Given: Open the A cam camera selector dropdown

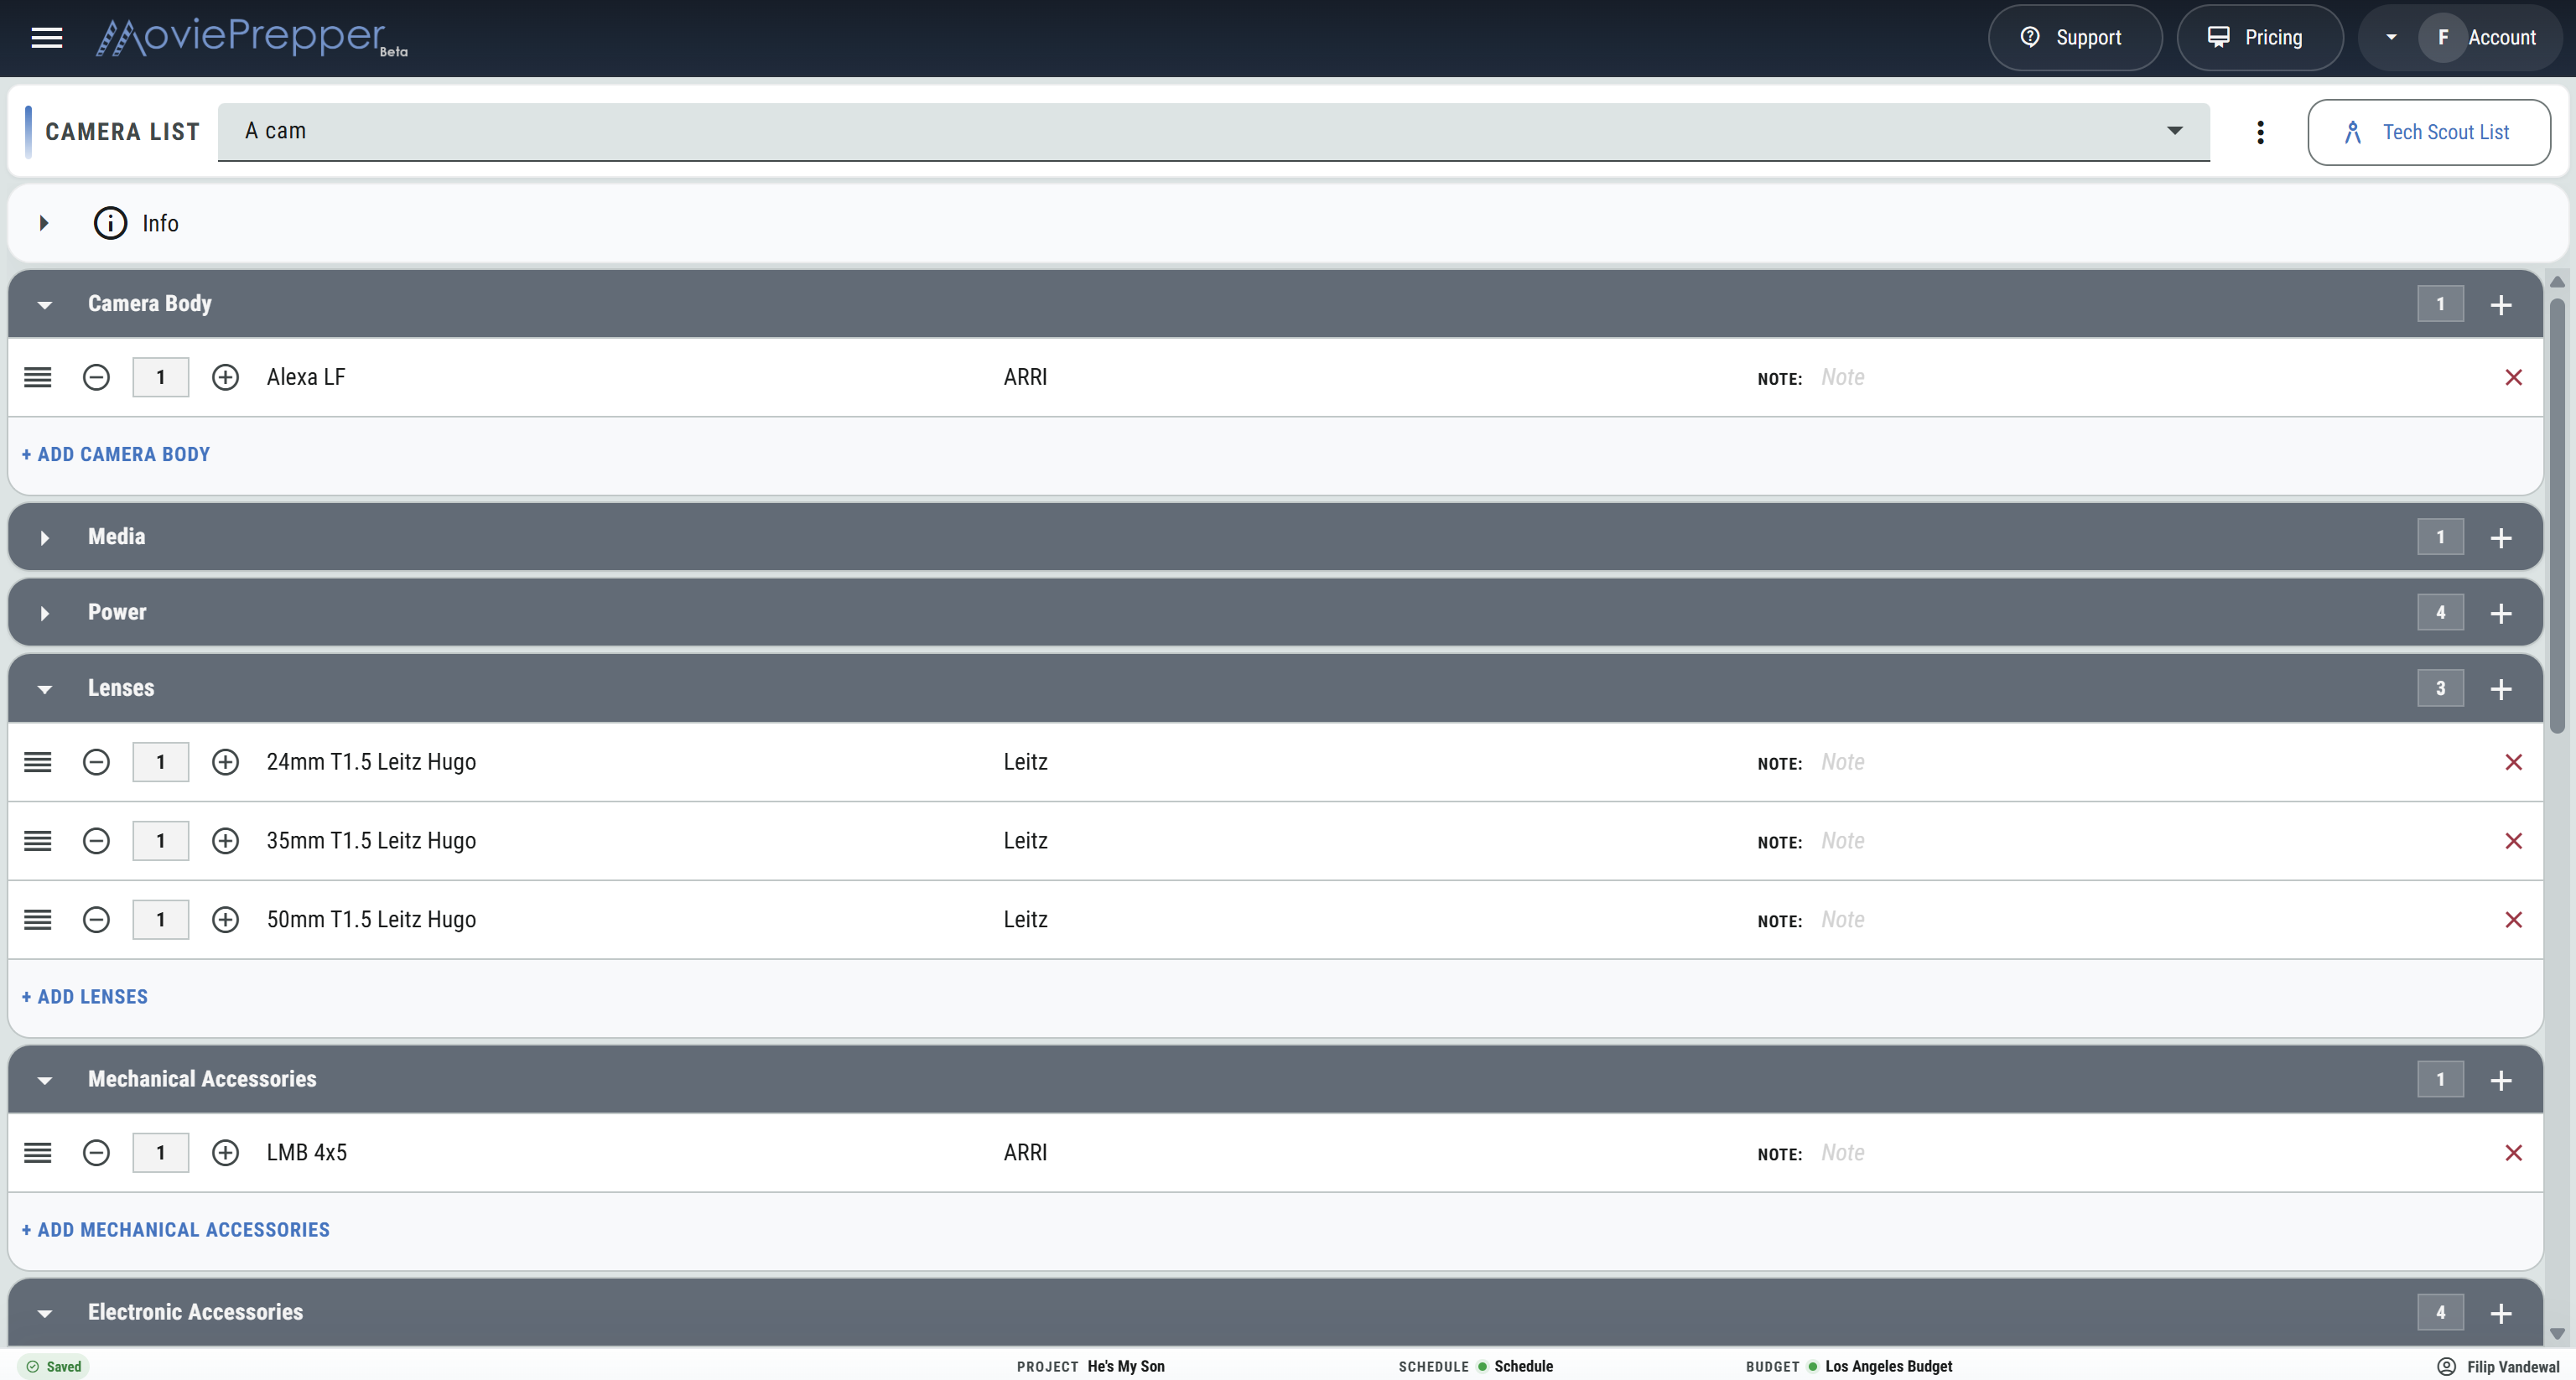Looking at the screenshot, I should pos(1214,131).
